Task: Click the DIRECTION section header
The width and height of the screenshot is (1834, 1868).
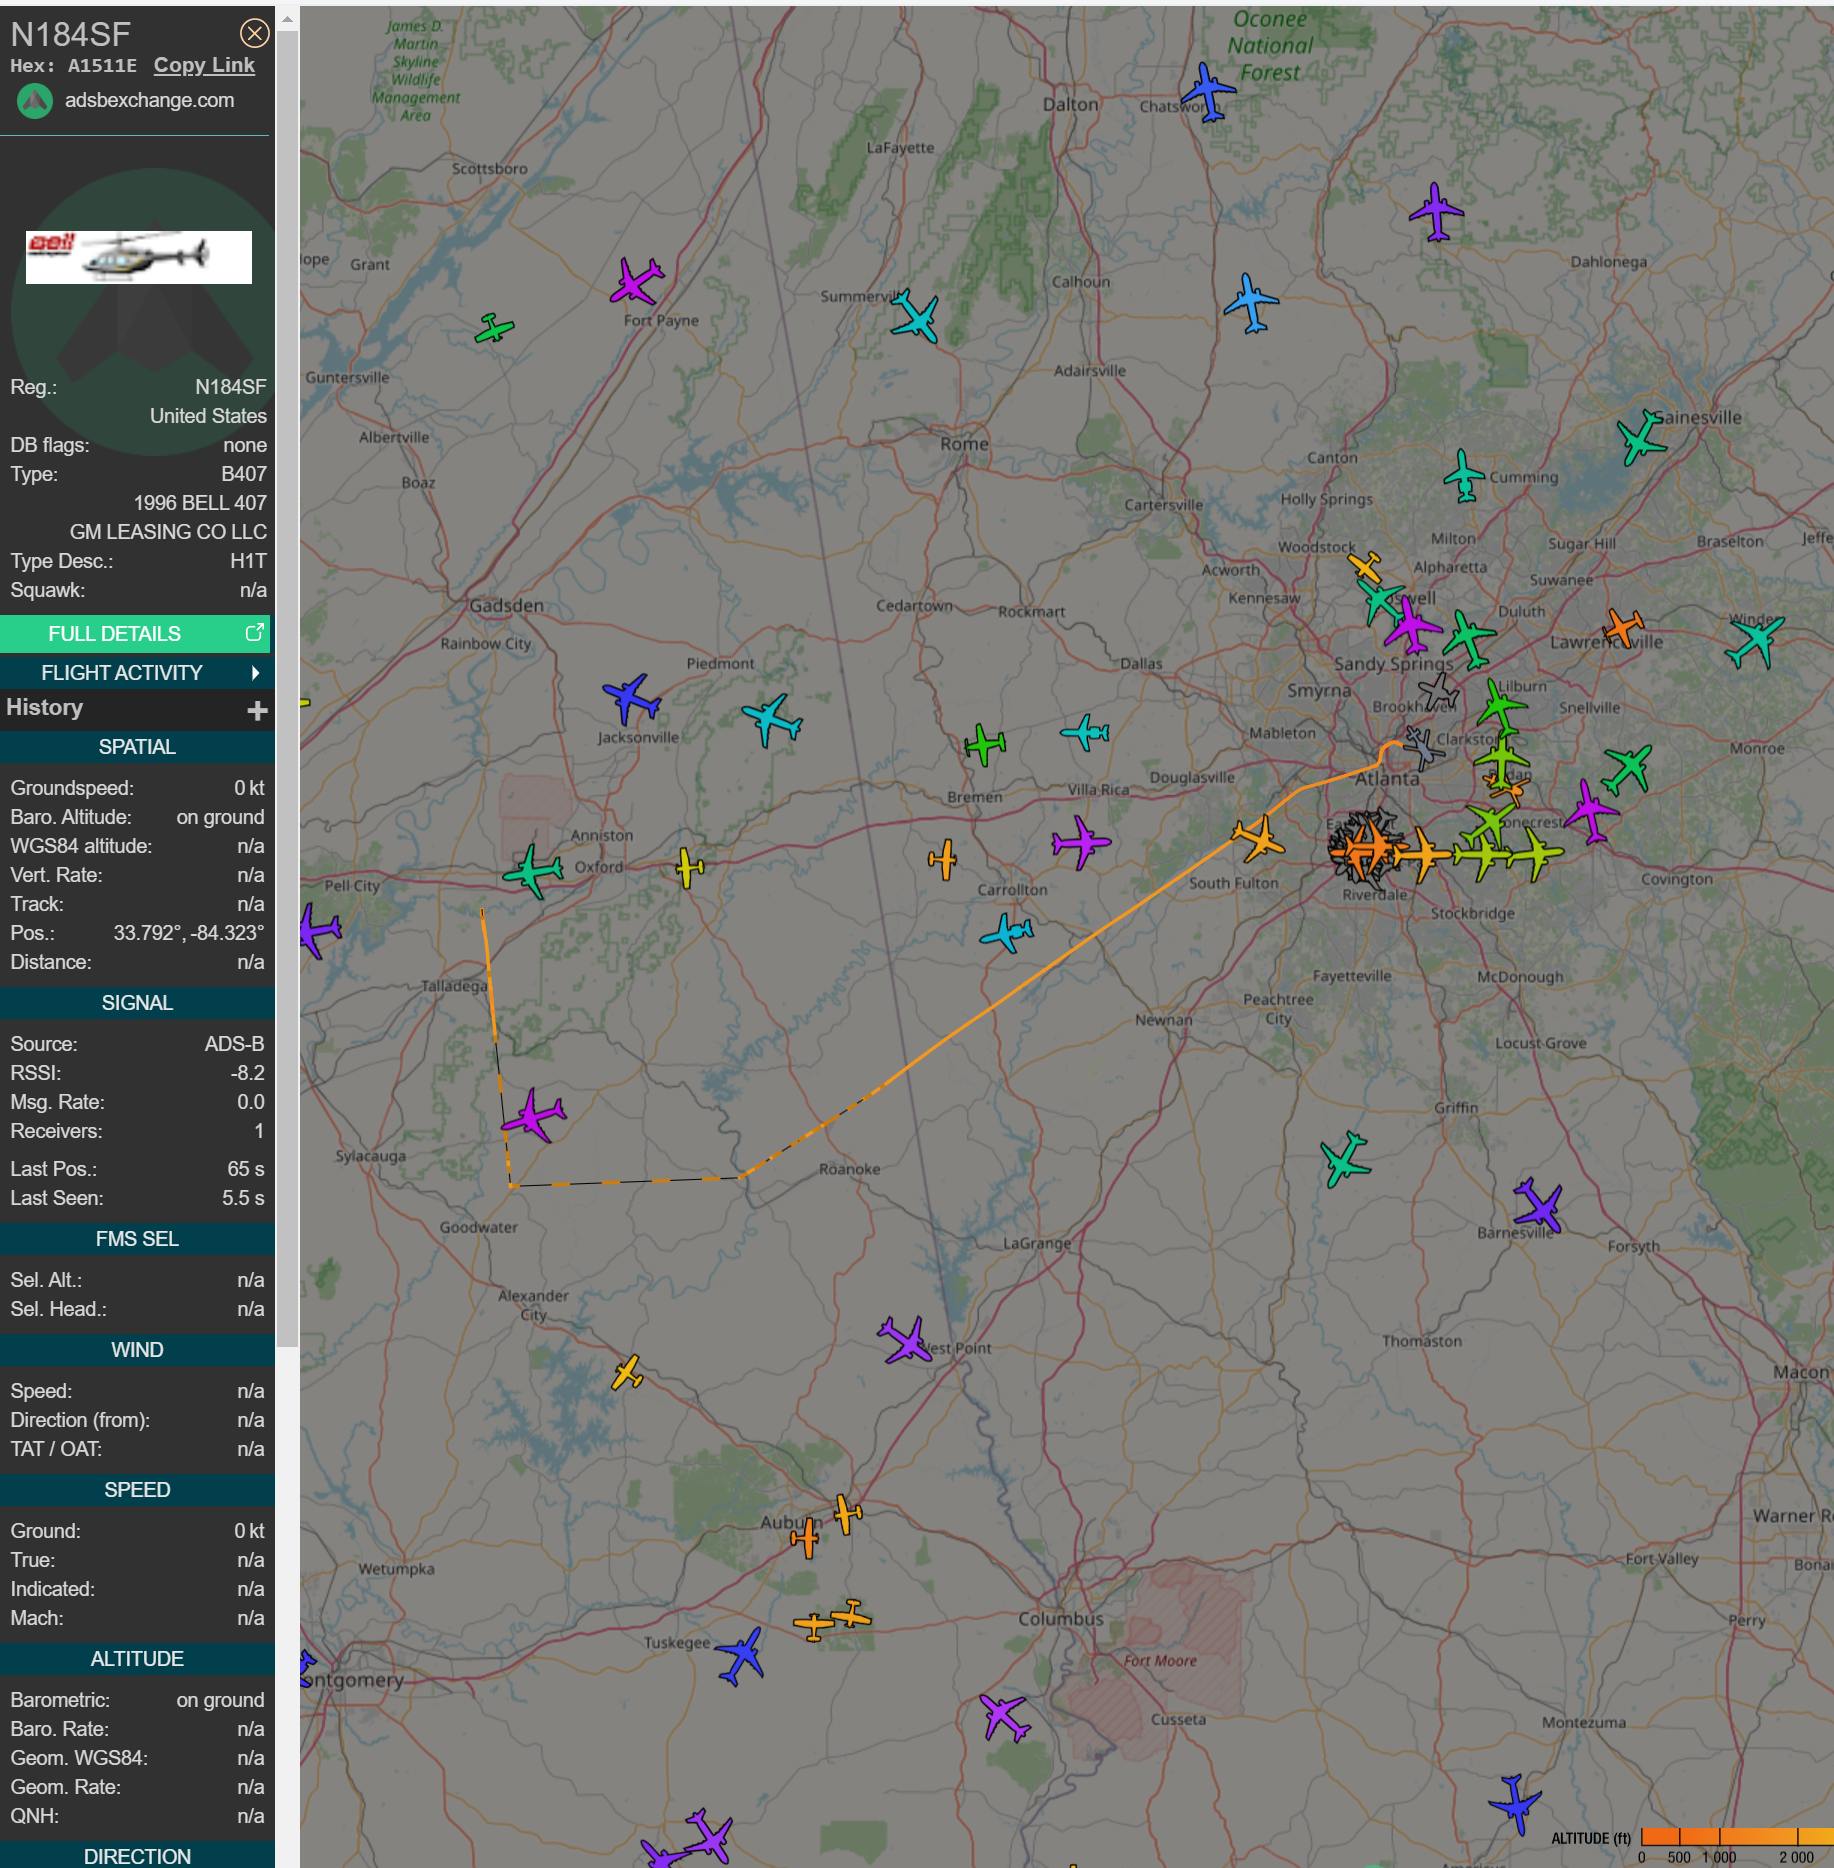Action: pos(137,1856)
